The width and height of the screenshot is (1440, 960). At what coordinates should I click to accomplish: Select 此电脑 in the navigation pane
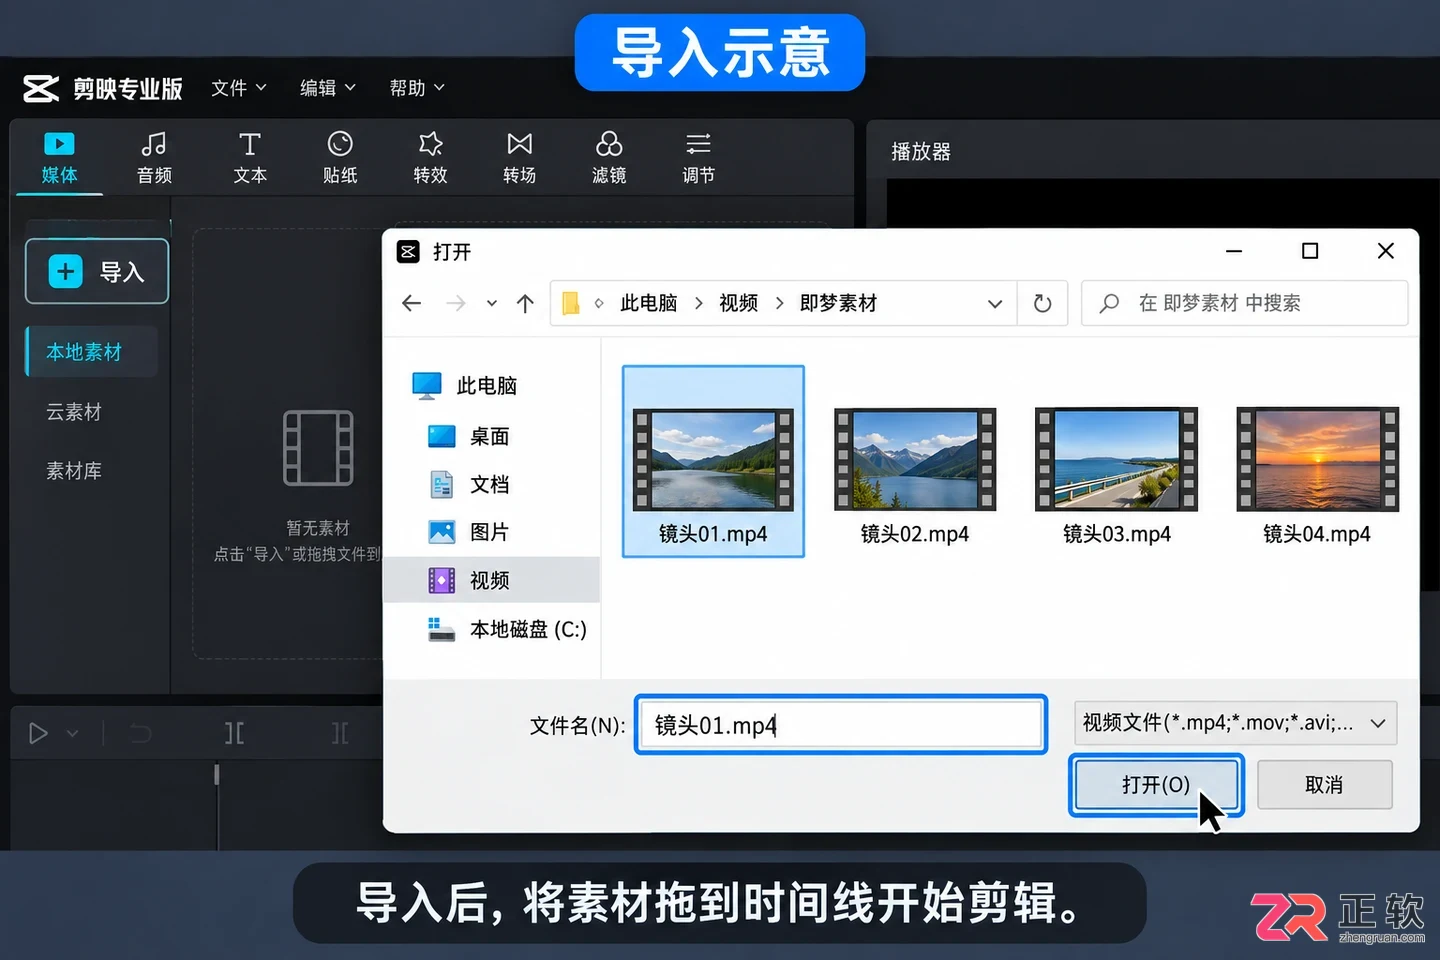coord(466,386)
